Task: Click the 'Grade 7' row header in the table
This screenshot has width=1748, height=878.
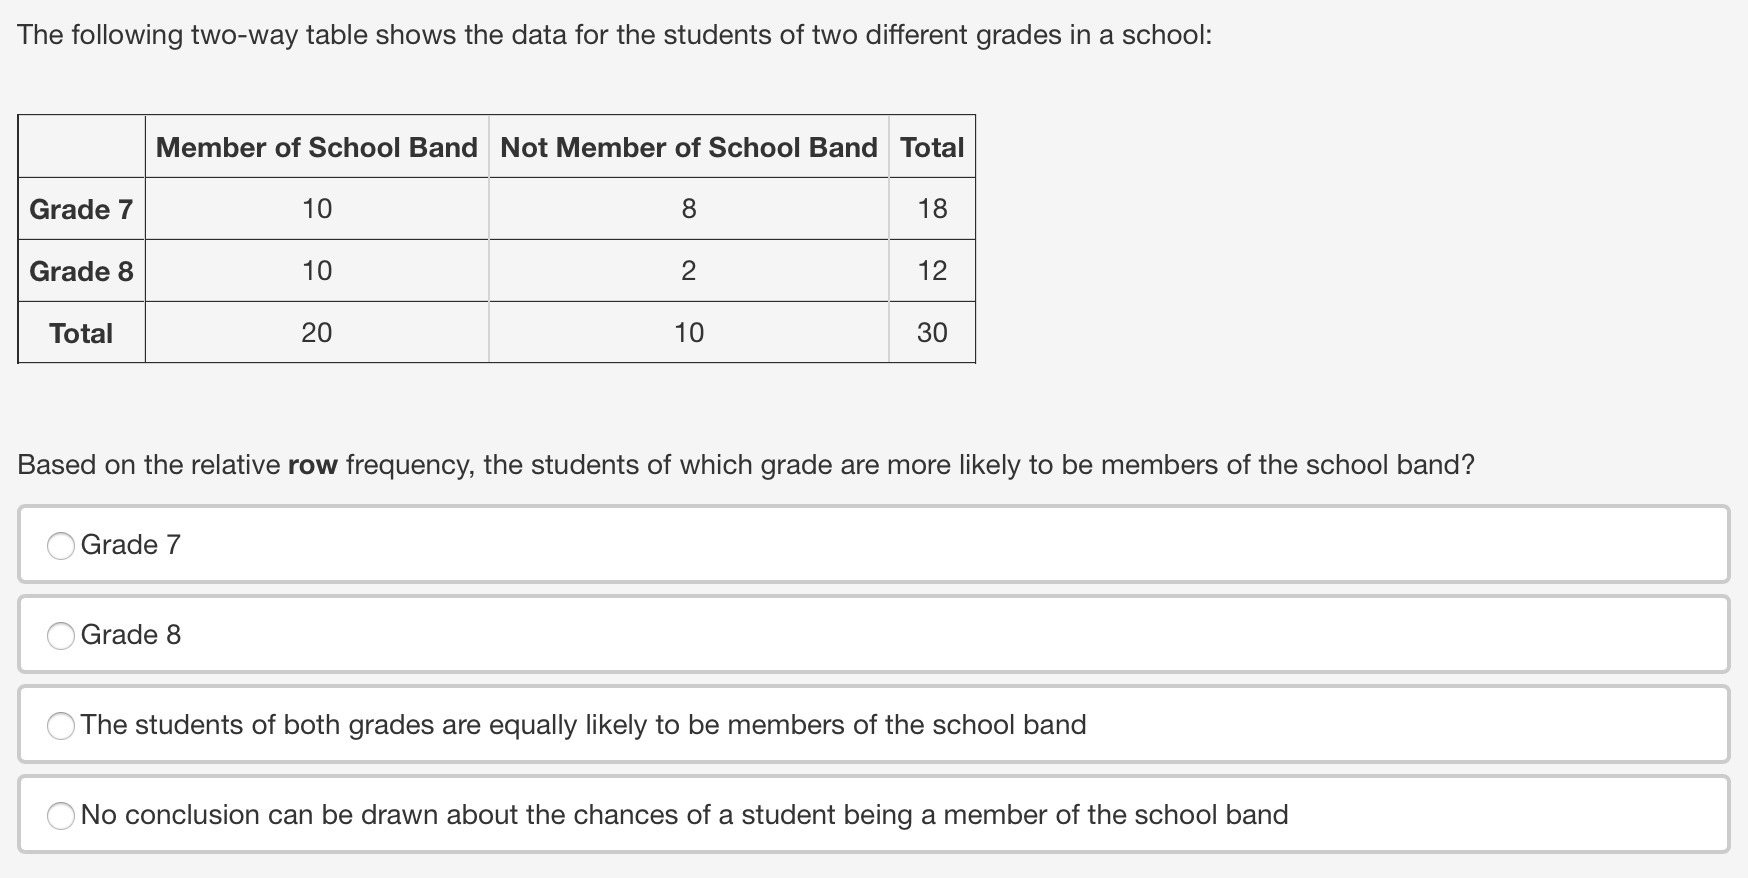Action: (81, 209)
